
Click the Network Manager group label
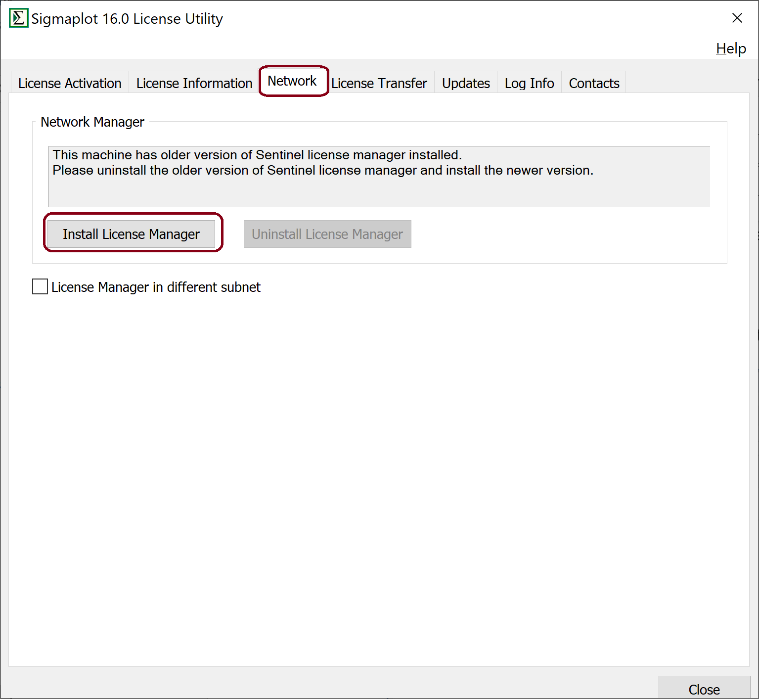click(92, 122)
